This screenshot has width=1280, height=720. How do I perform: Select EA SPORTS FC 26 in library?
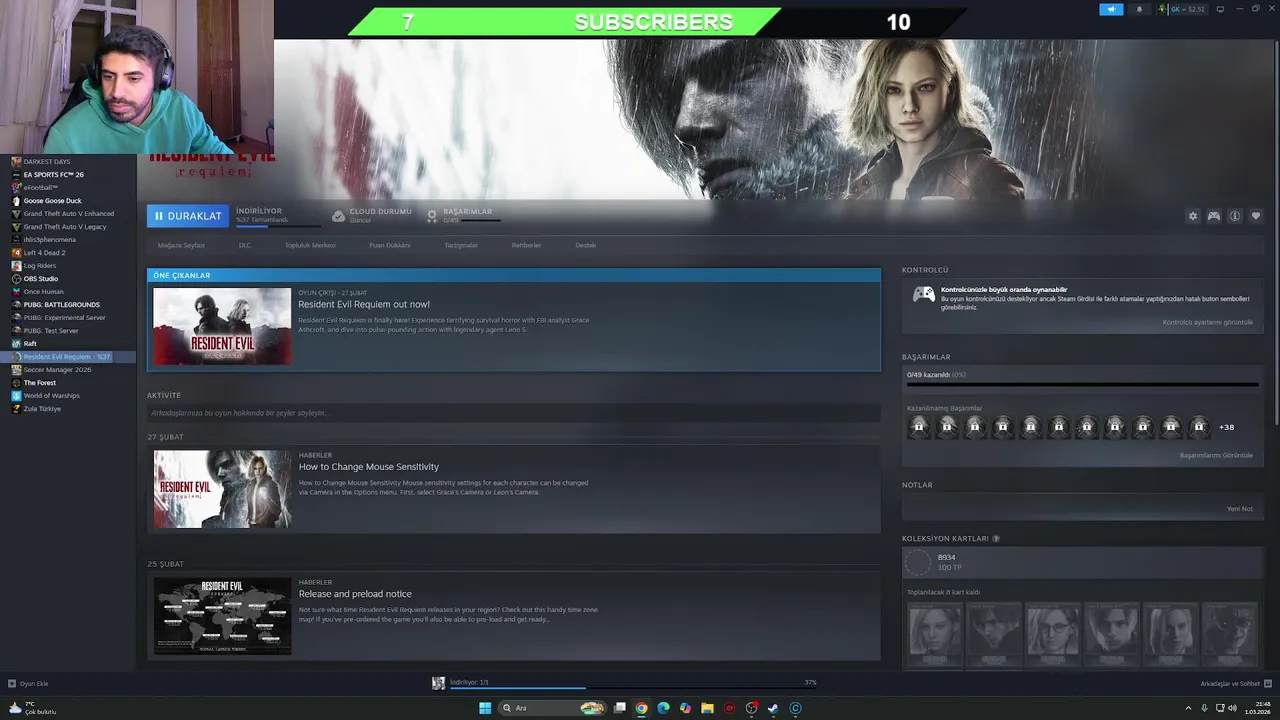[53, 174]
